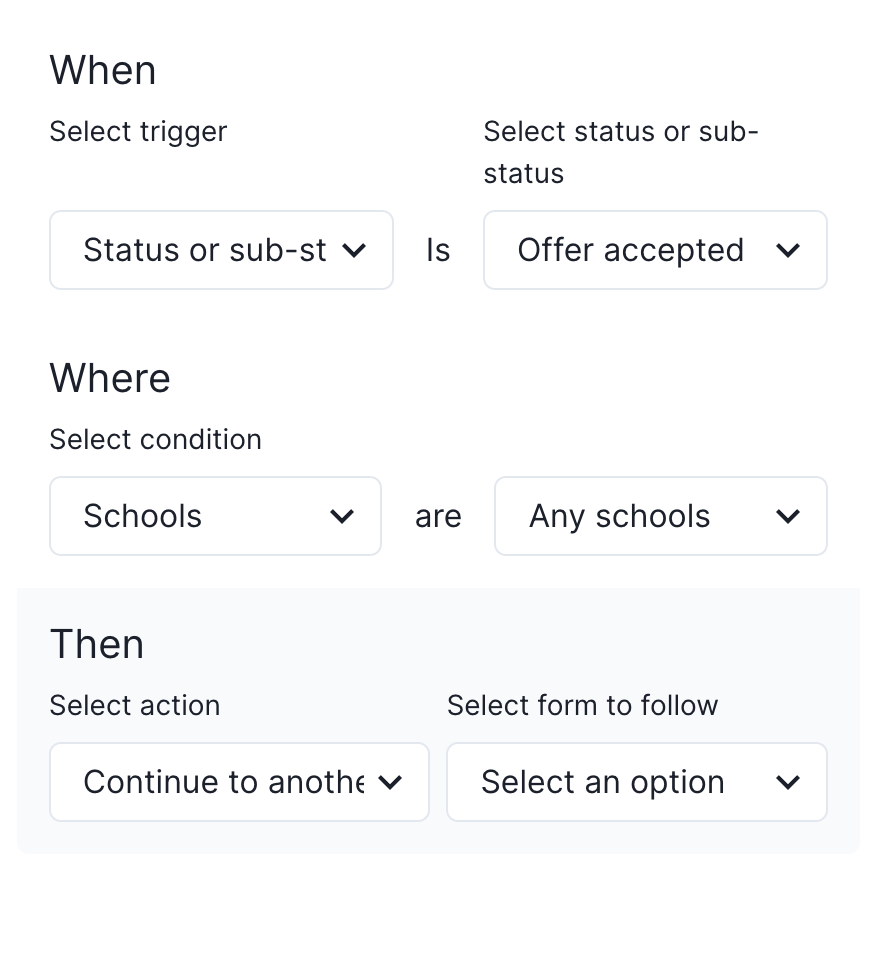The width and height of the screenshot is (890, 954).
Task: Click the chevron arrow in the trigger field
Action: pos(354,250)
